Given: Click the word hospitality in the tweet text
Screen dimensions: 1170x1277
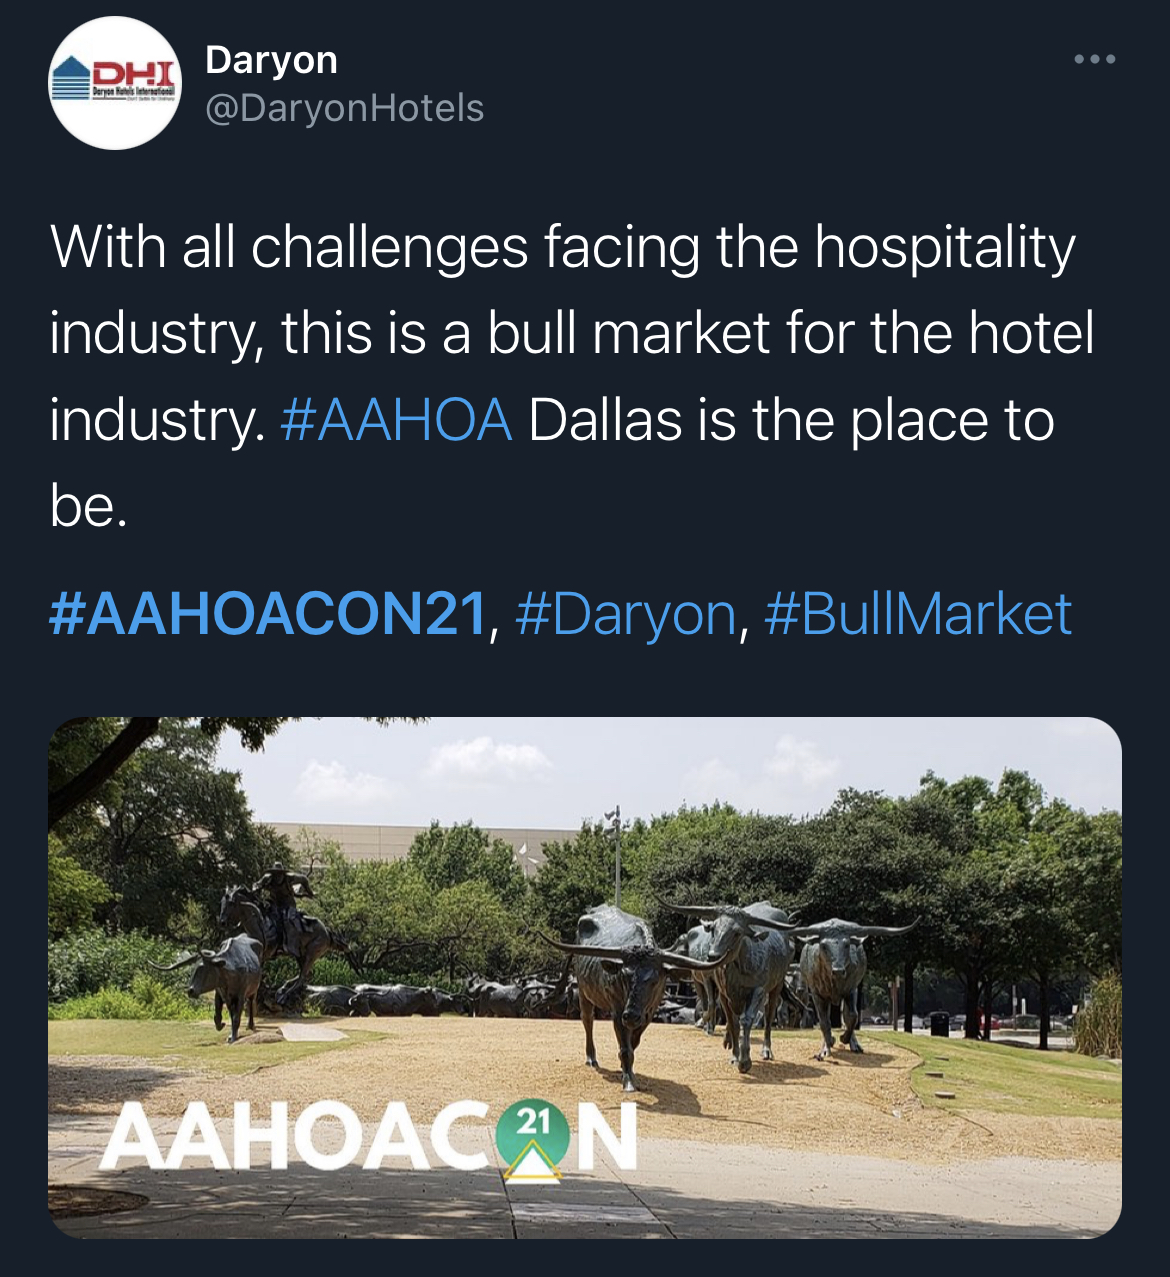Looking at the screenshot, I should [x=945, y=247].
